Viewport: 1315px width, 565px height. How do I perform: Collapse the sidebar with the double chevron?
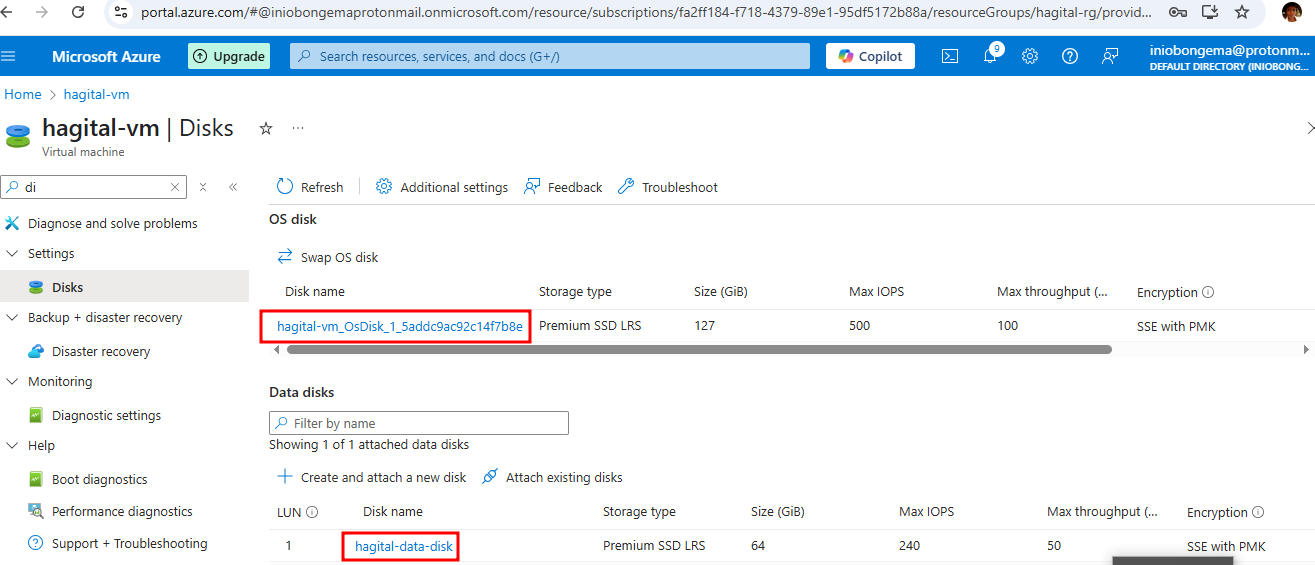233,187
